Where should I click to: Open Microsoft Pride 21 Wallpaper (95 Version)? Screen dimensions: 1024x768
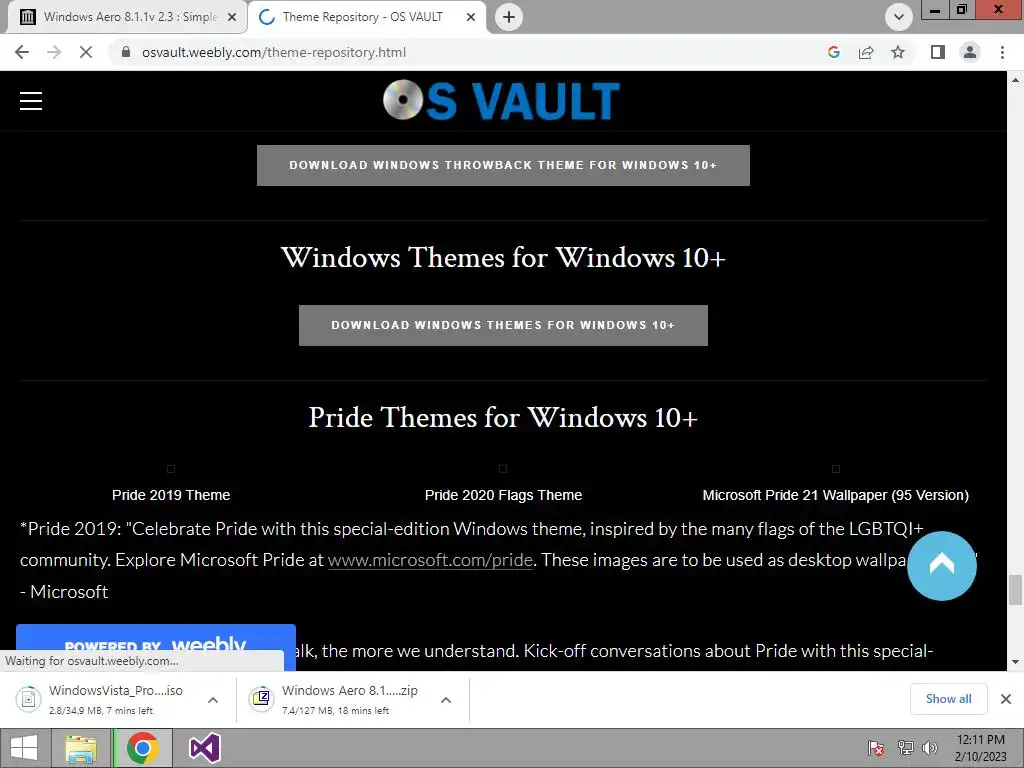point(835,495)
